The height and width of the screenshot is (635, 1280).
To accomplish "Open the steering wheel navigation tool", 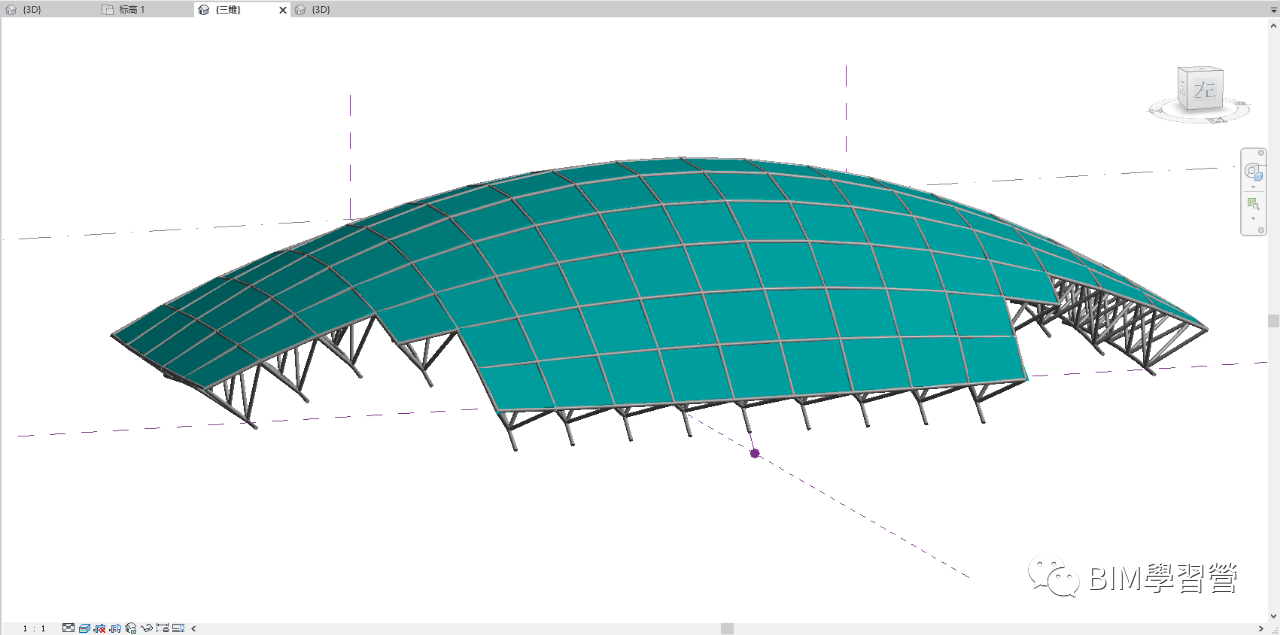I will pos(1253,172).
